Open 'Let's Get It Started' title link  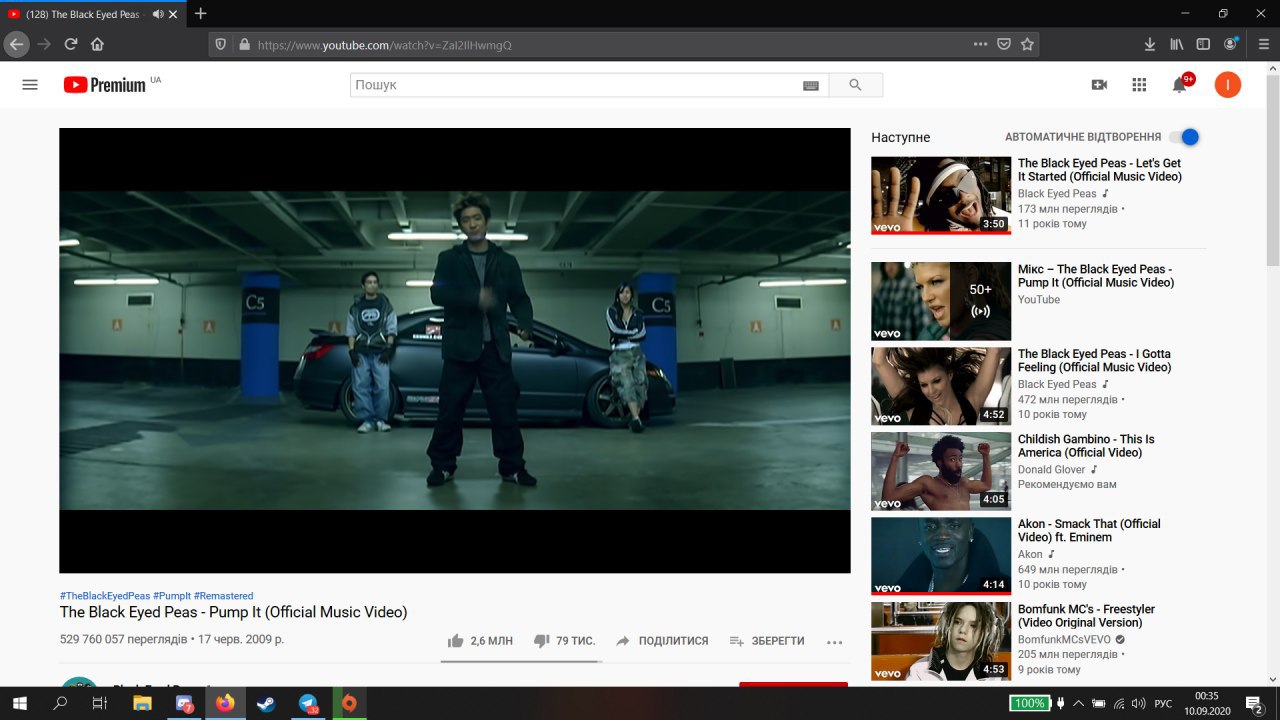pyautogui.click(x=1099, y=170)
